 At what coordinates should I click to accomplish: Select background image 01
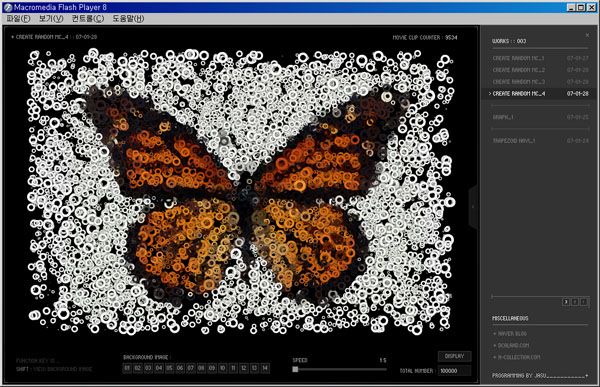tap(127, 368)
